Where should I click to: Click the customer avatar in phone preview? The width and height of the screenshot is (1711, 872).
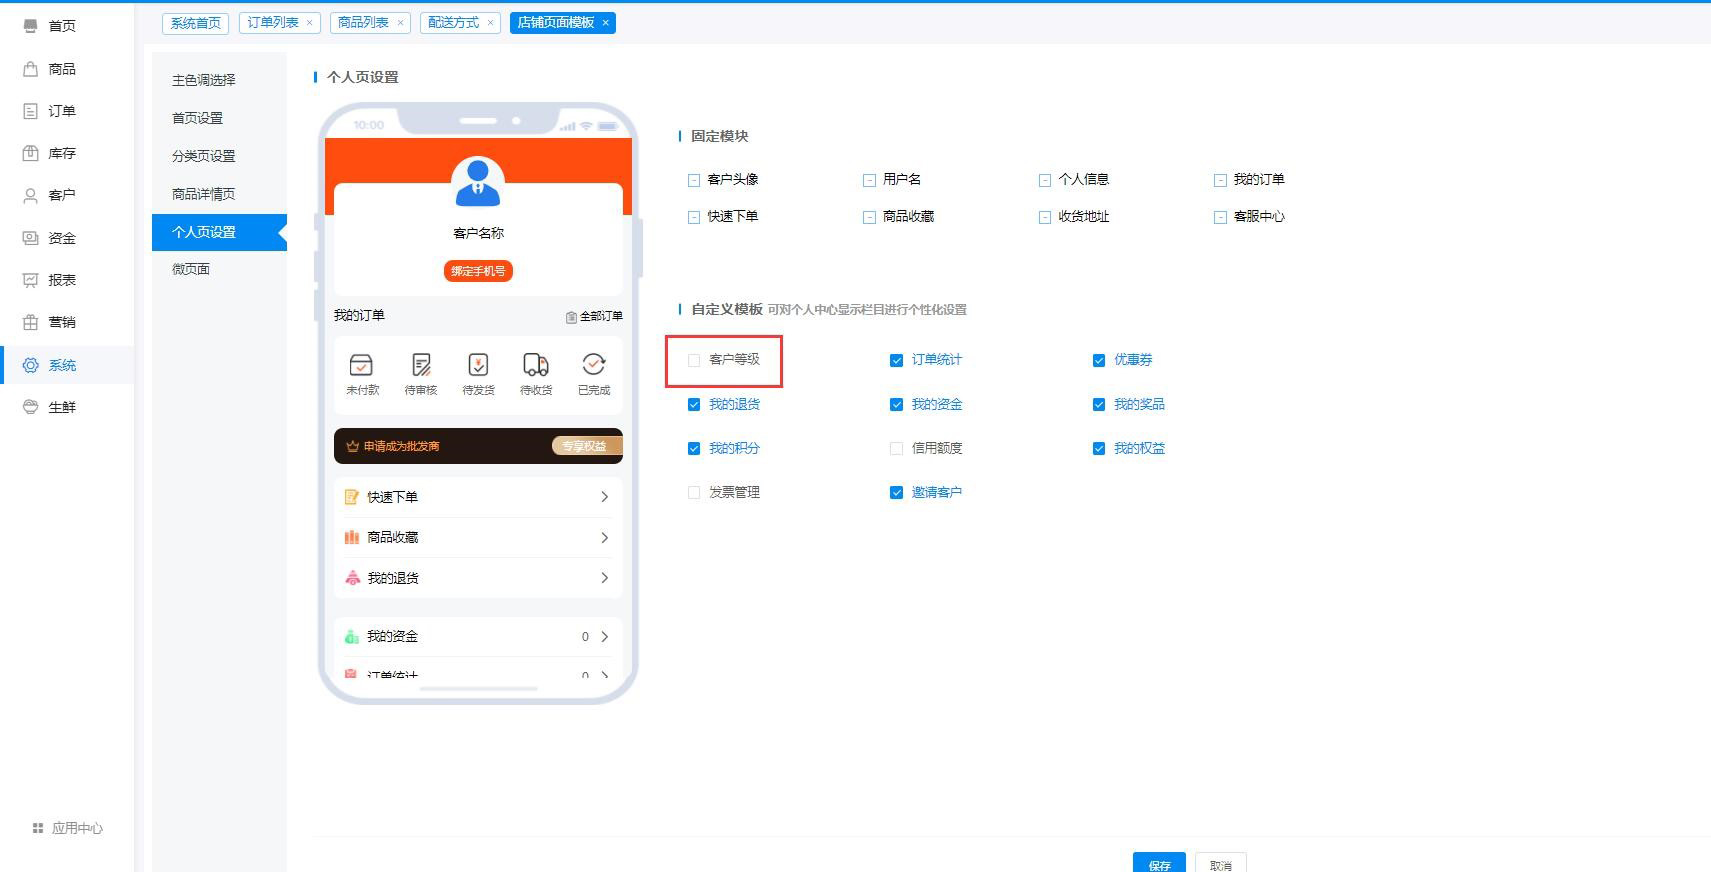coord(478,181)
